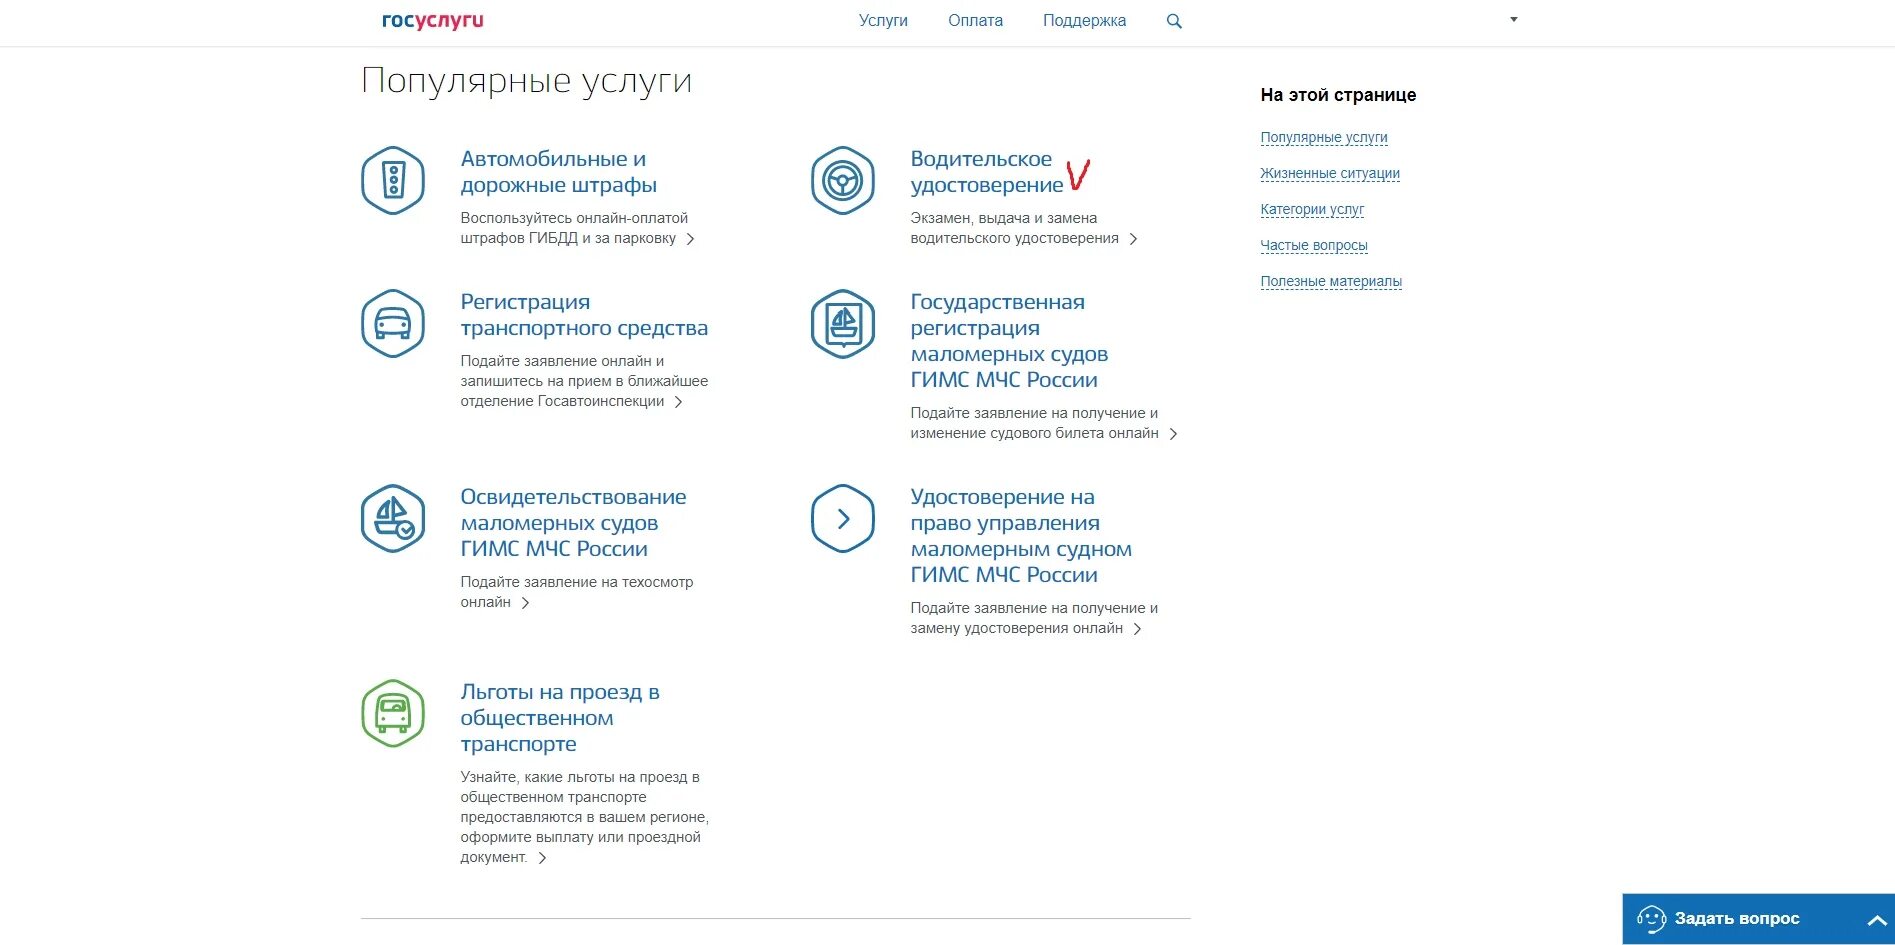The width and height of the screenshot is (1895, 945).
Task: Open Регистрация транспортного средства link
Action: 584,315
